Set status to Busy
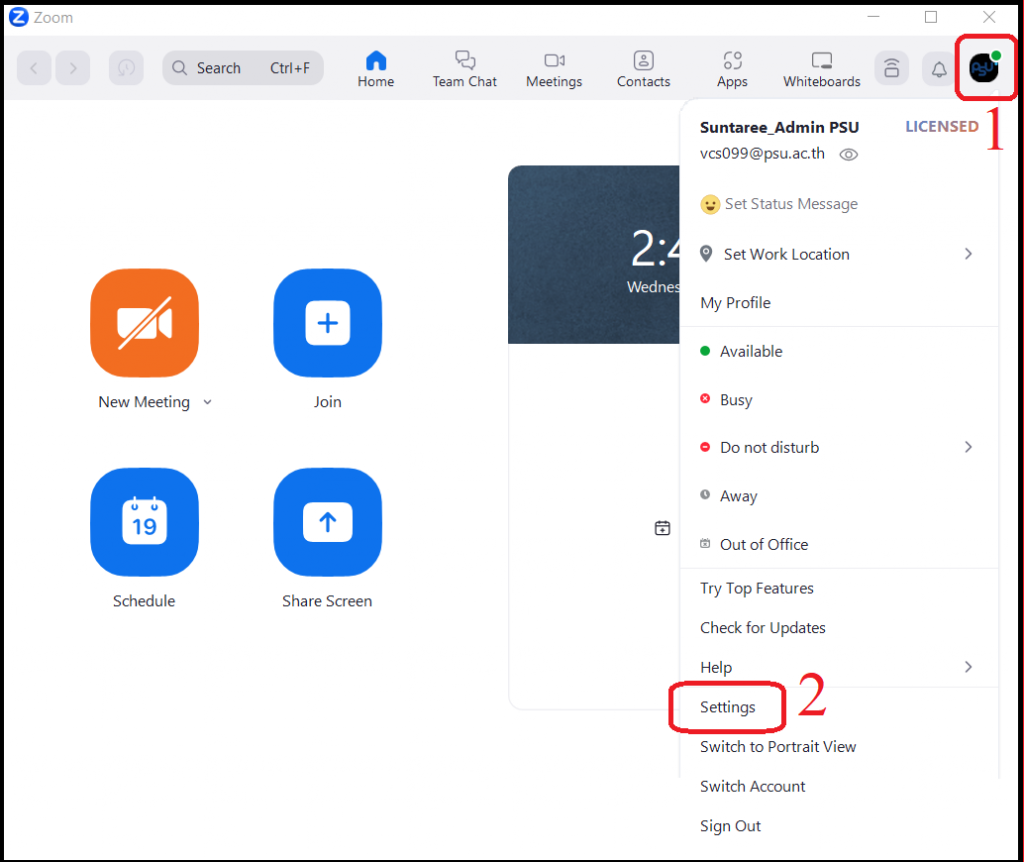1024x862 pixels. pyautogui.click(x=735, y=400)
